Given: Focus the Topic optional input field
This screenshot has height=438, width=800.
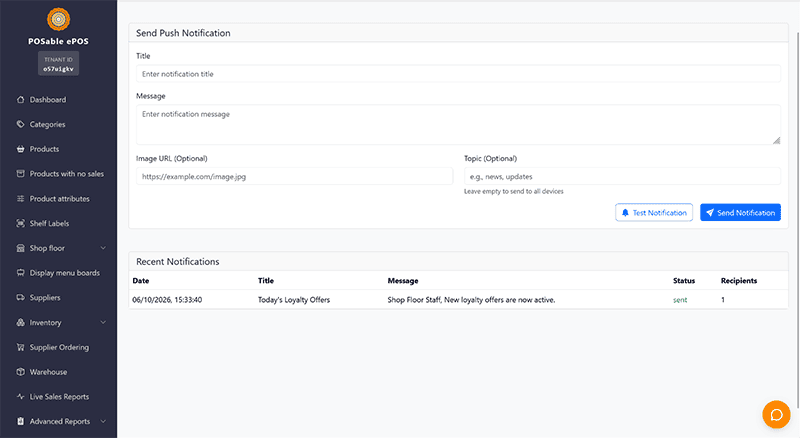Looking at the screenshot, I should click(x=622, y=176).
